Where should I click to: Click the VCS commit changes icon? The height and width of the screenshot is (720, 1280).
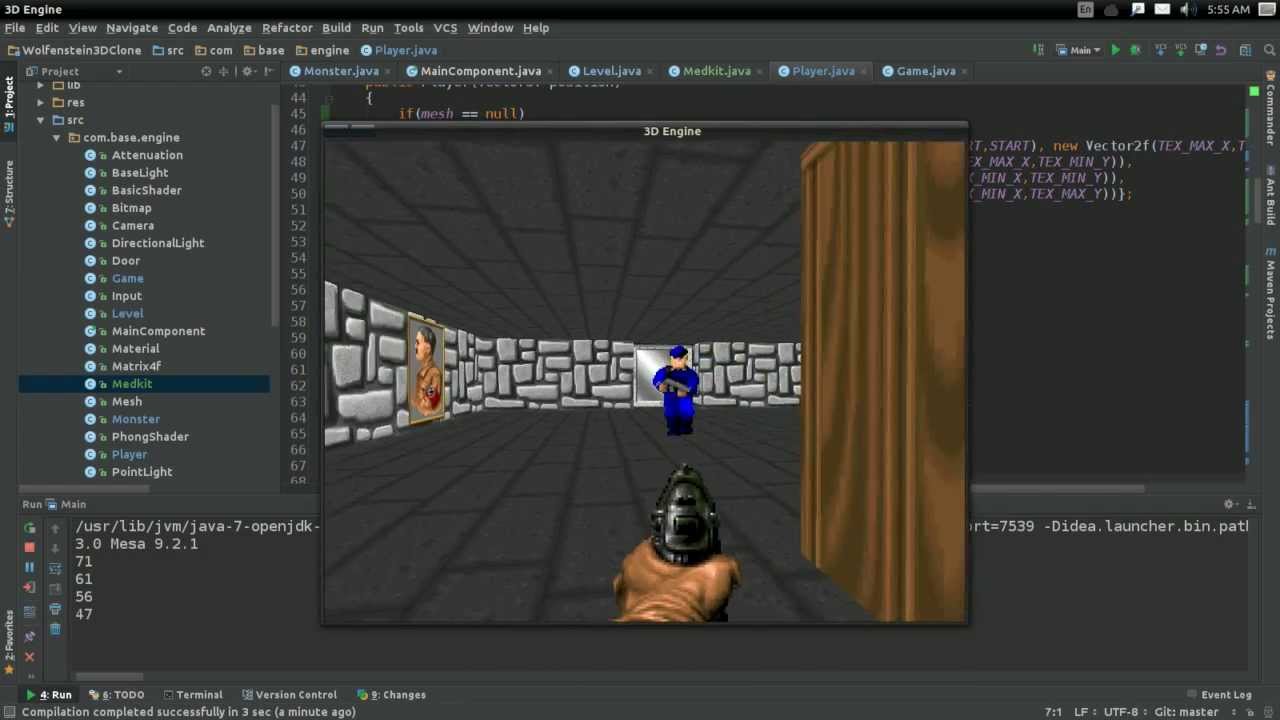1180,50
